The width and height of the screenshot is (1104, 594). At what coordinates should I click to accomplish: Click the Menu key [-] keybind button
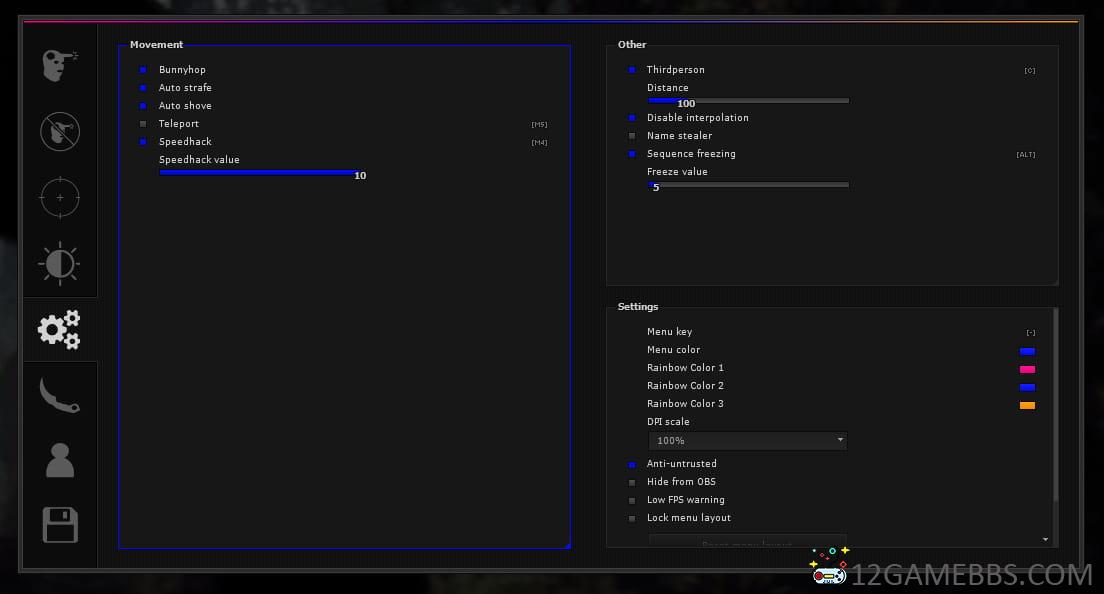1030,333
